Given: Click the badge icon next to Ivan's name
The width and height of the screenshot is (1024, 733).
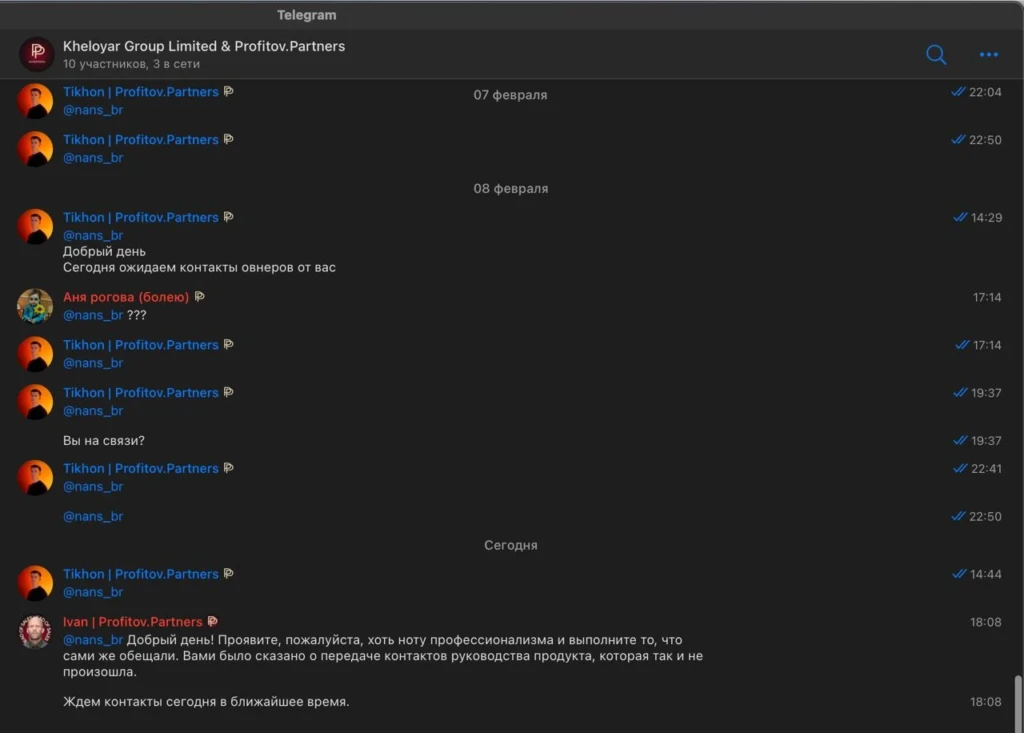Looking at the screenshot, I should [x=213, y=621].
